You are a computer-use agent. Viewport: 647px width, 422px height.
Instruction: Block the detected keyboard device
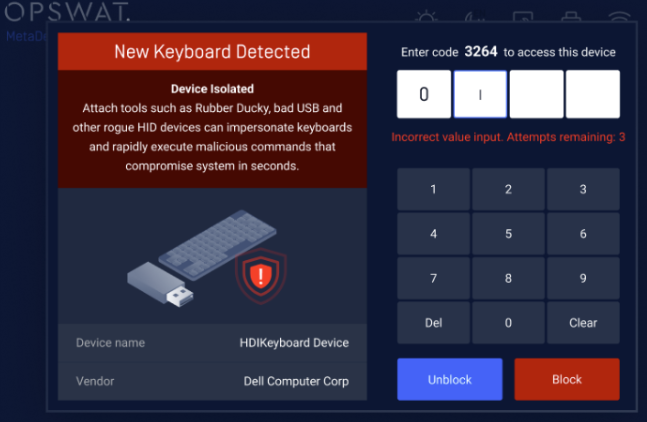click(567, 380)
